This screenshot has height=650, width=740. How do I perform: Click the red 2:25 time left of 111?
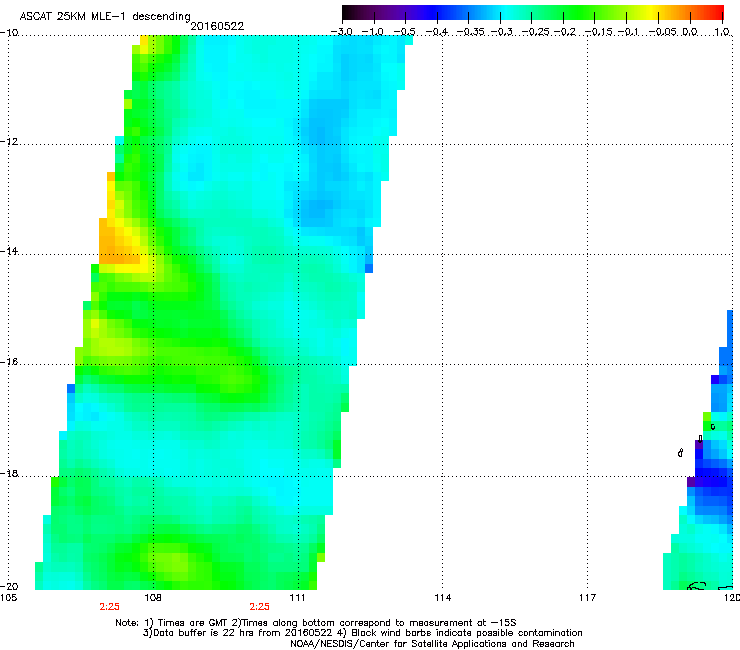coord(260,607)
